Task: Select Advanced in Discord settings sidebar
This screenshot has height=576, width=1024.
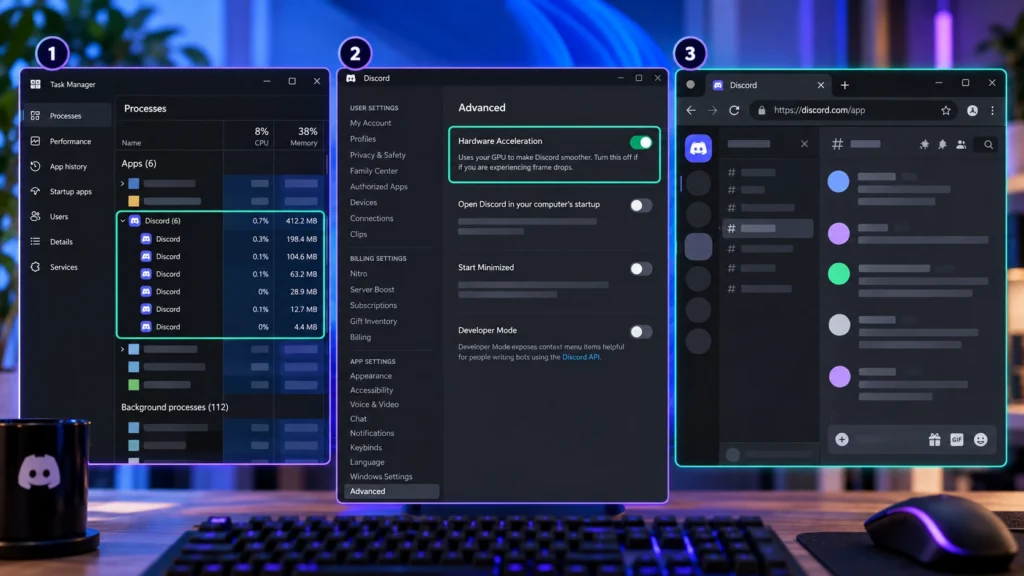Action: coord(391,491)
